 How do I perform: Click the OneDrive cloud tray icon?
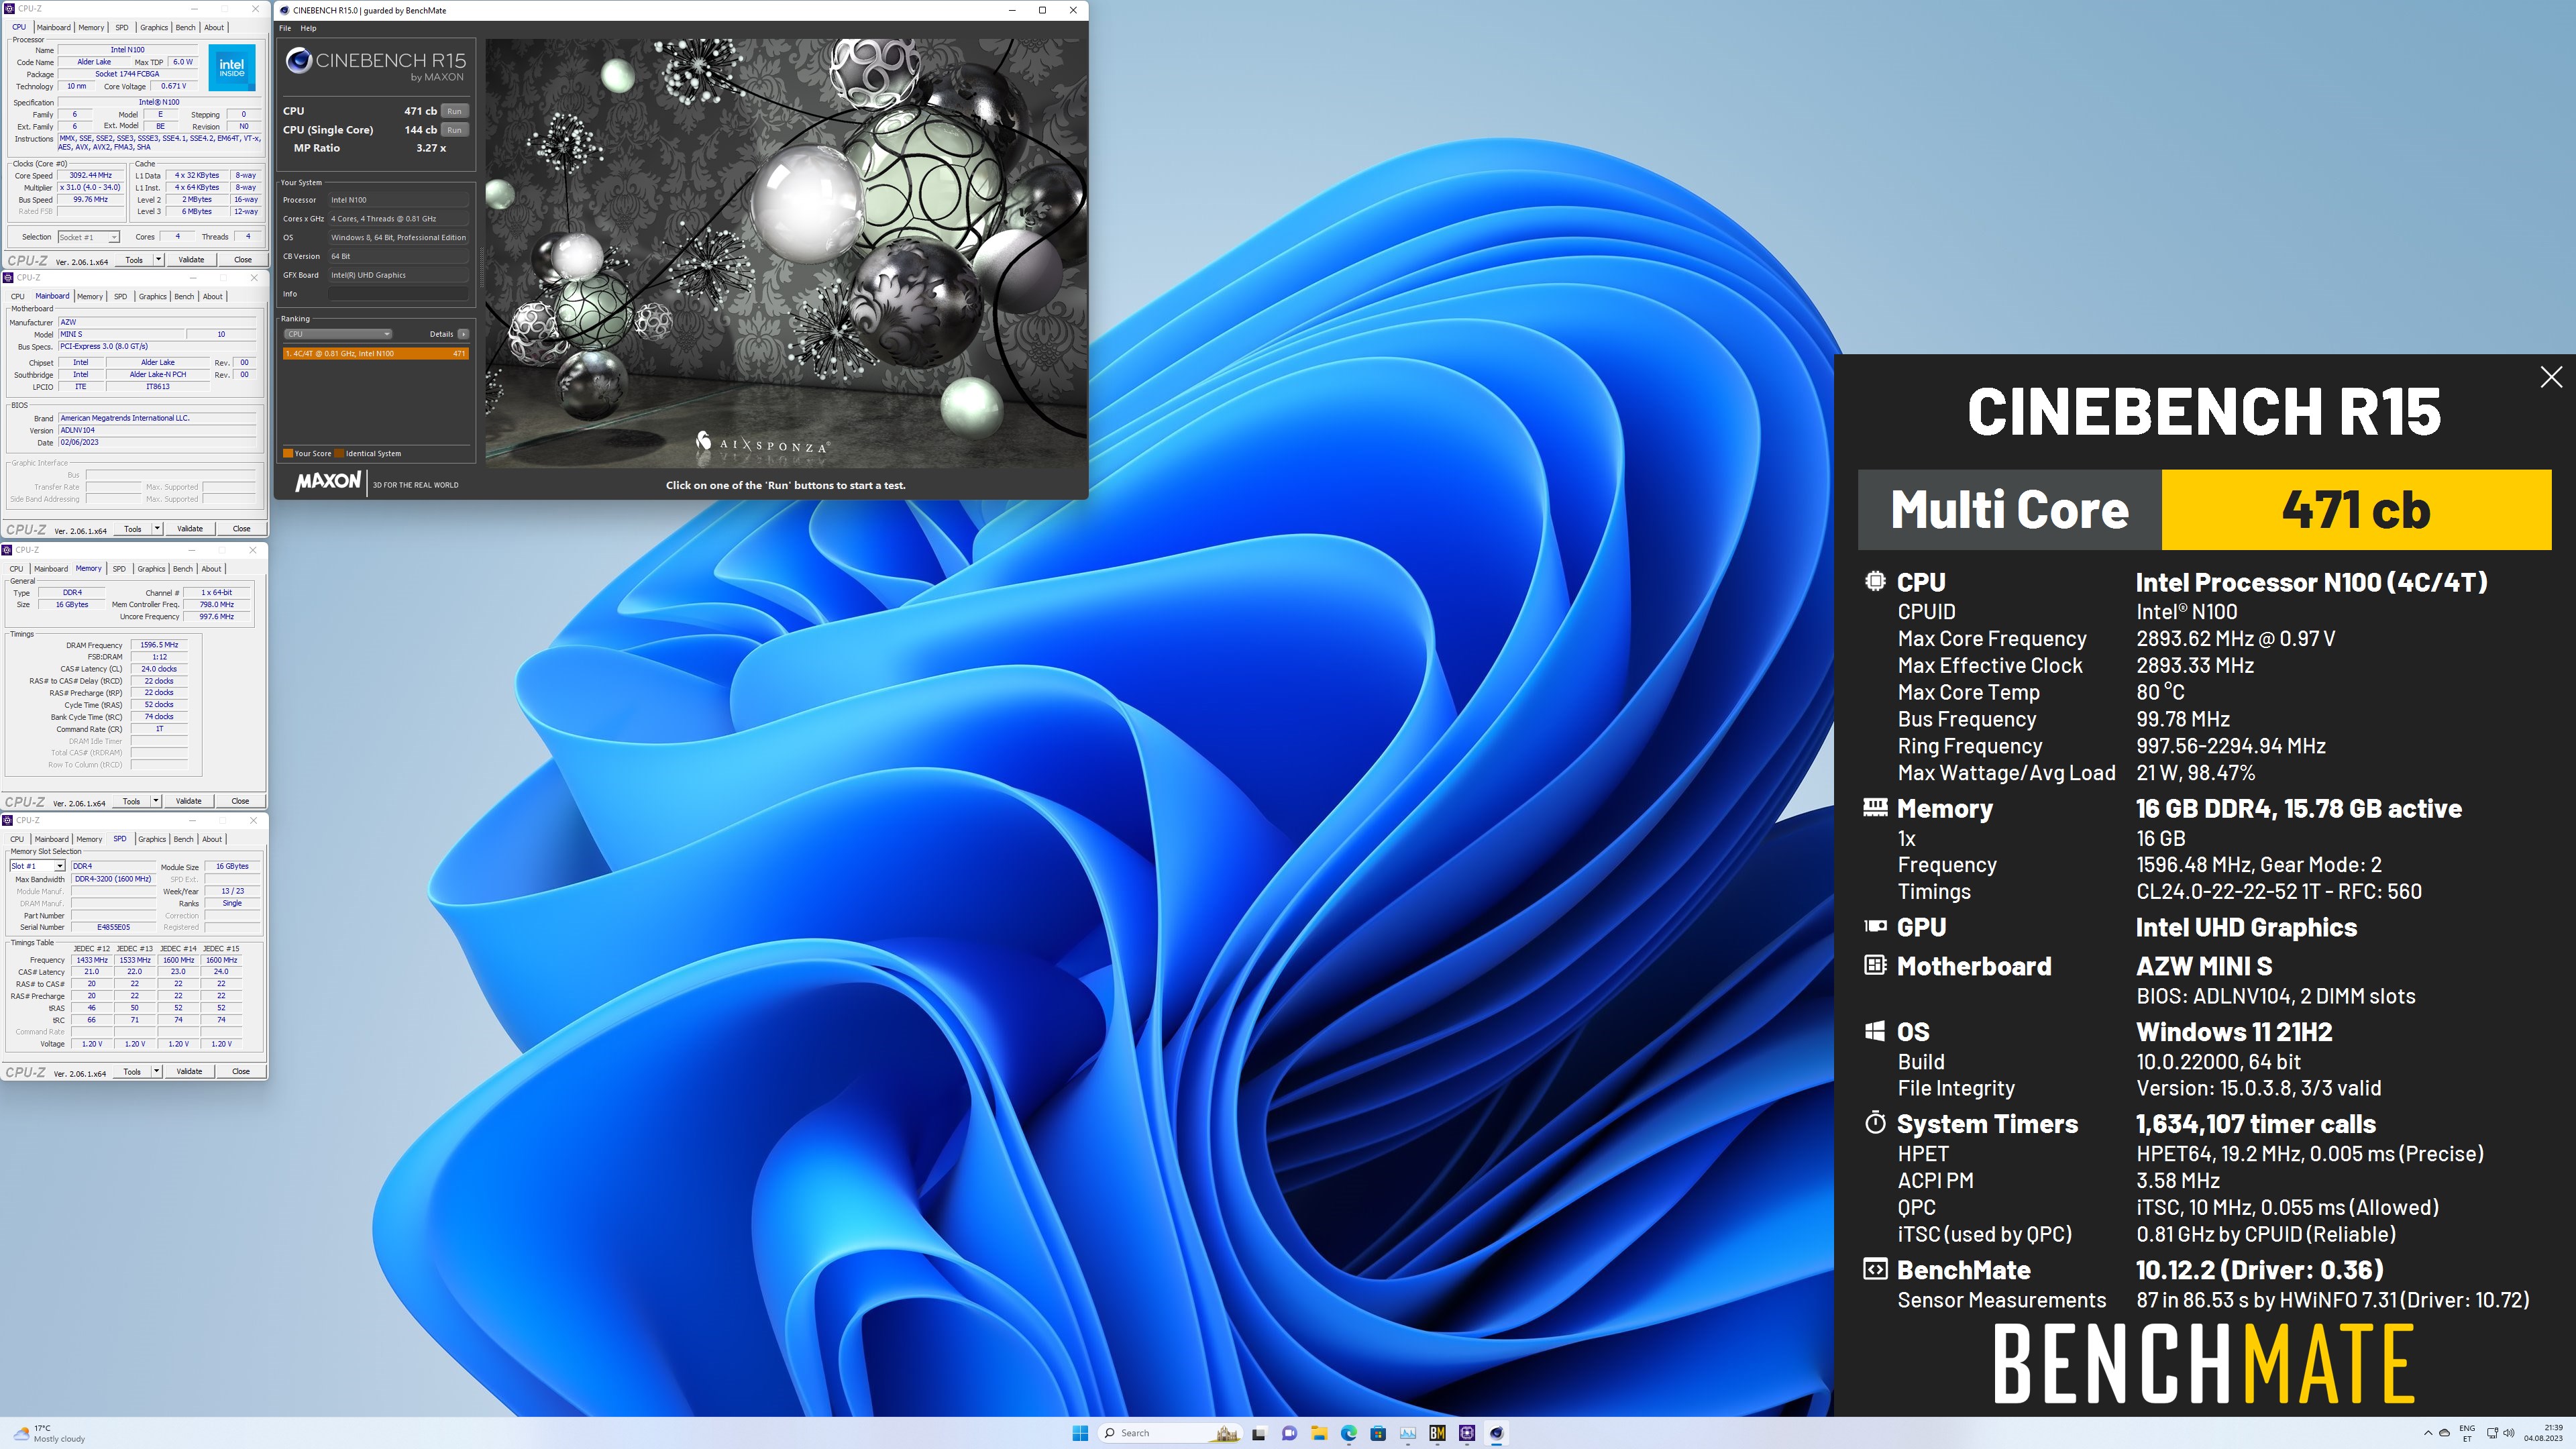(x=2444, y=1433)
